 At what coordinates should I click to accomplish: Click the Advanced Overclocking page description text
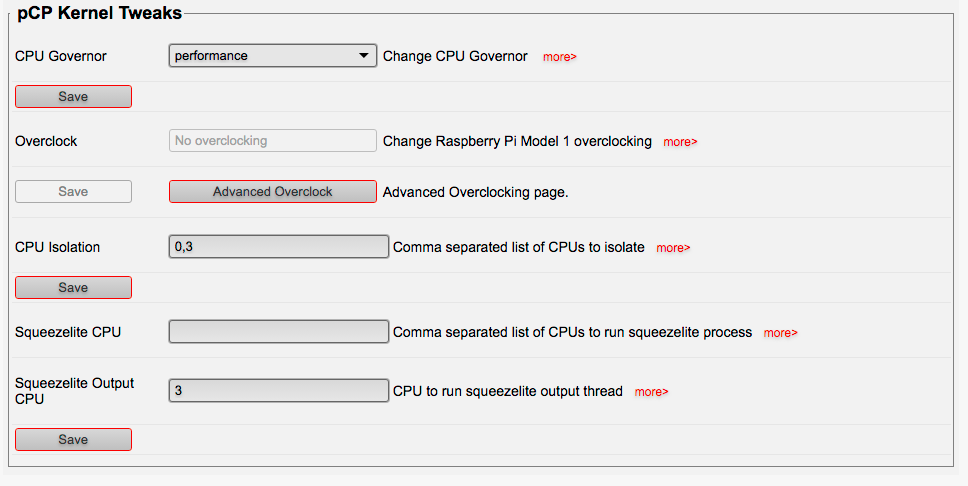(475, 192)
